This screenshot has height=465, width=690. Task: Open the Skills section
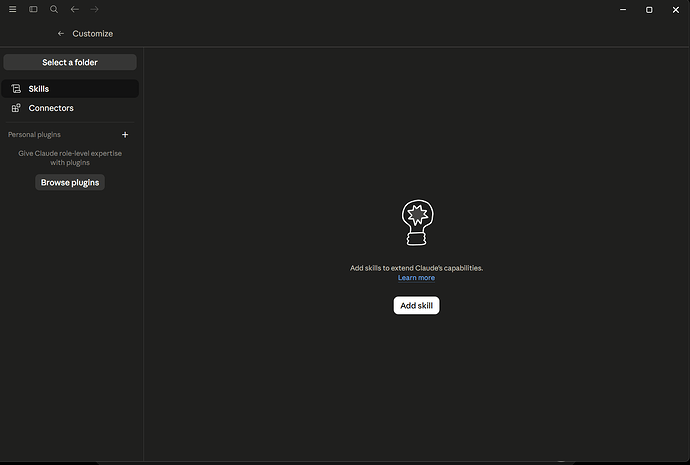70,89
